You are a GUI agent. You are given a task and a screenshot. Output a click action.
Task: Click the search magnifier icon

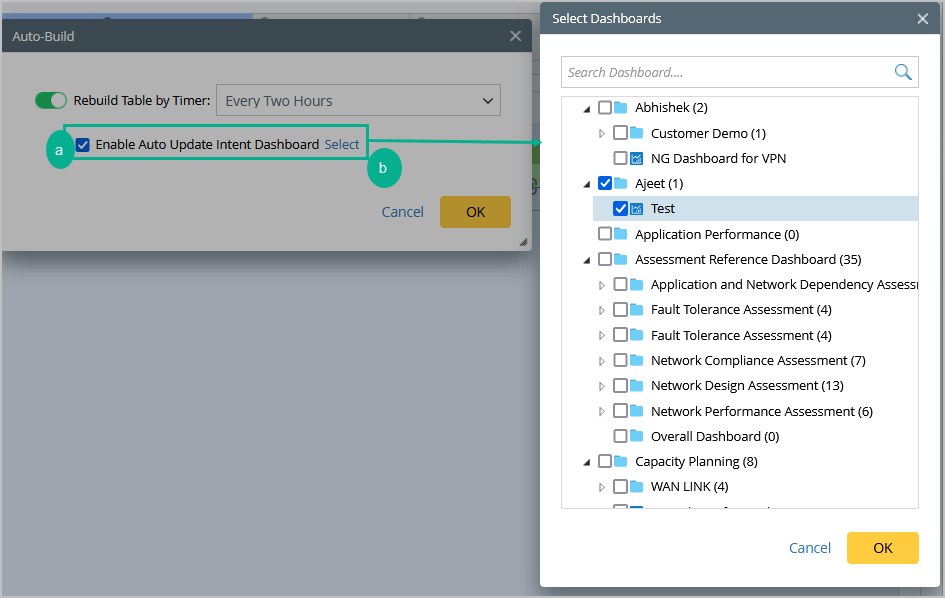point(903,72)
